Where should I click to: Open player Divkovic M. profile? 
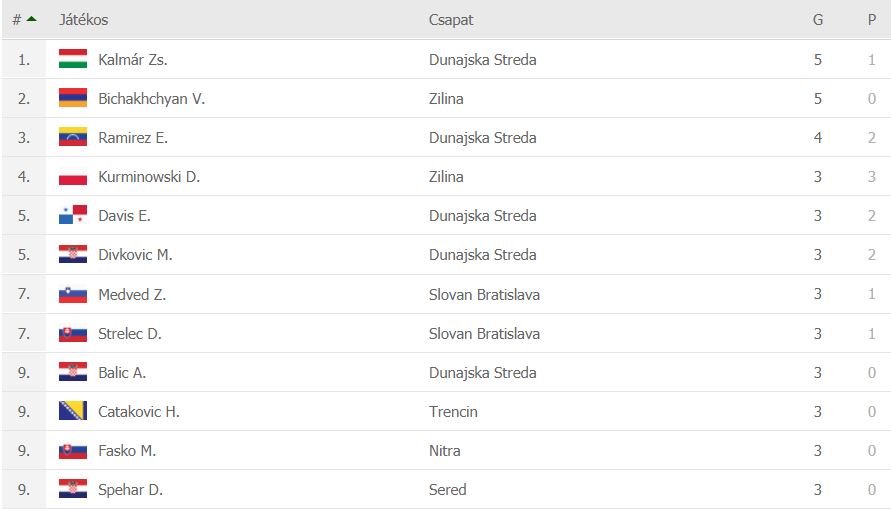[135, 254]
